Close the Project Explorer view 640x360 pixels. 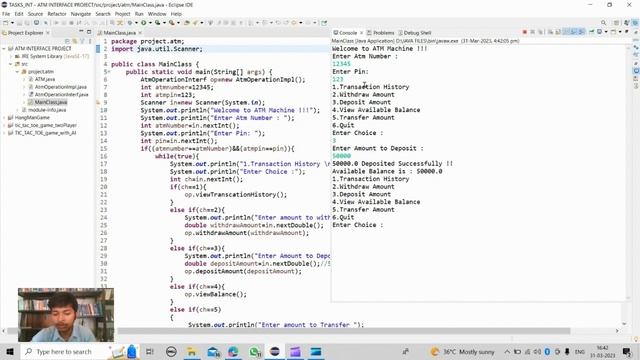(48, 33)
